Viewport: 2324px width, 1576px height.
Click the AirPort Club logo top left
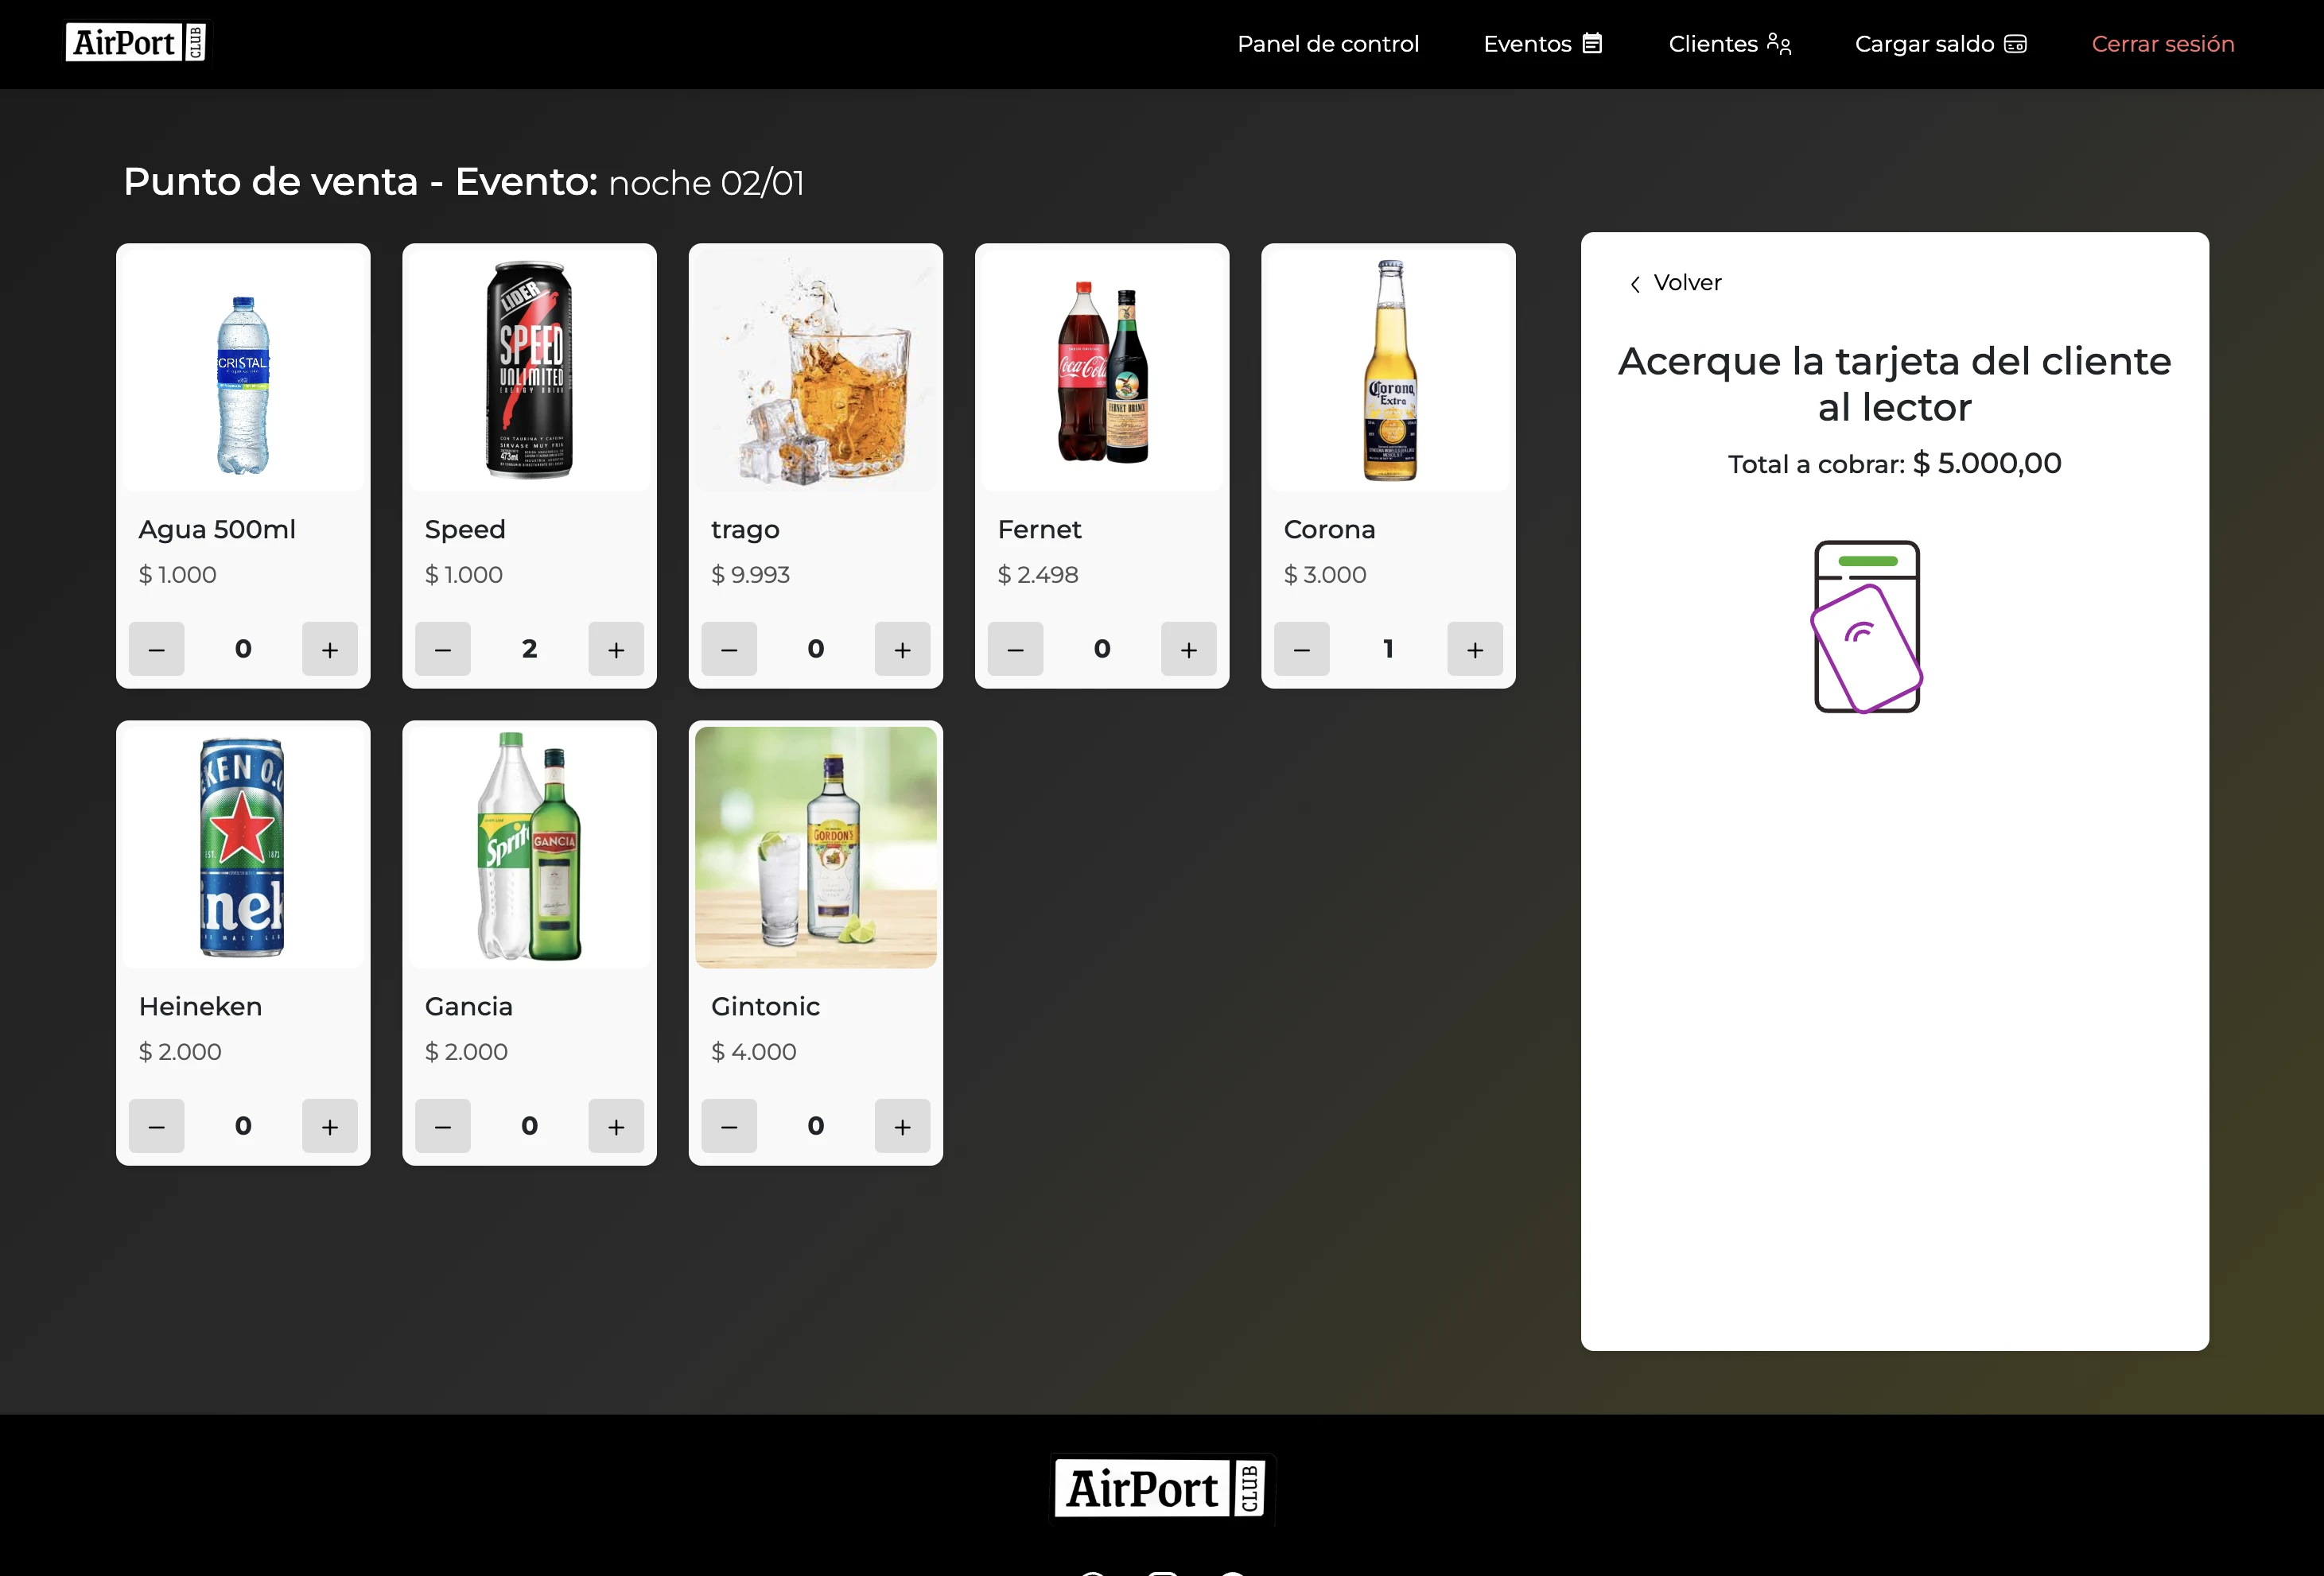(x=135, y=42)
